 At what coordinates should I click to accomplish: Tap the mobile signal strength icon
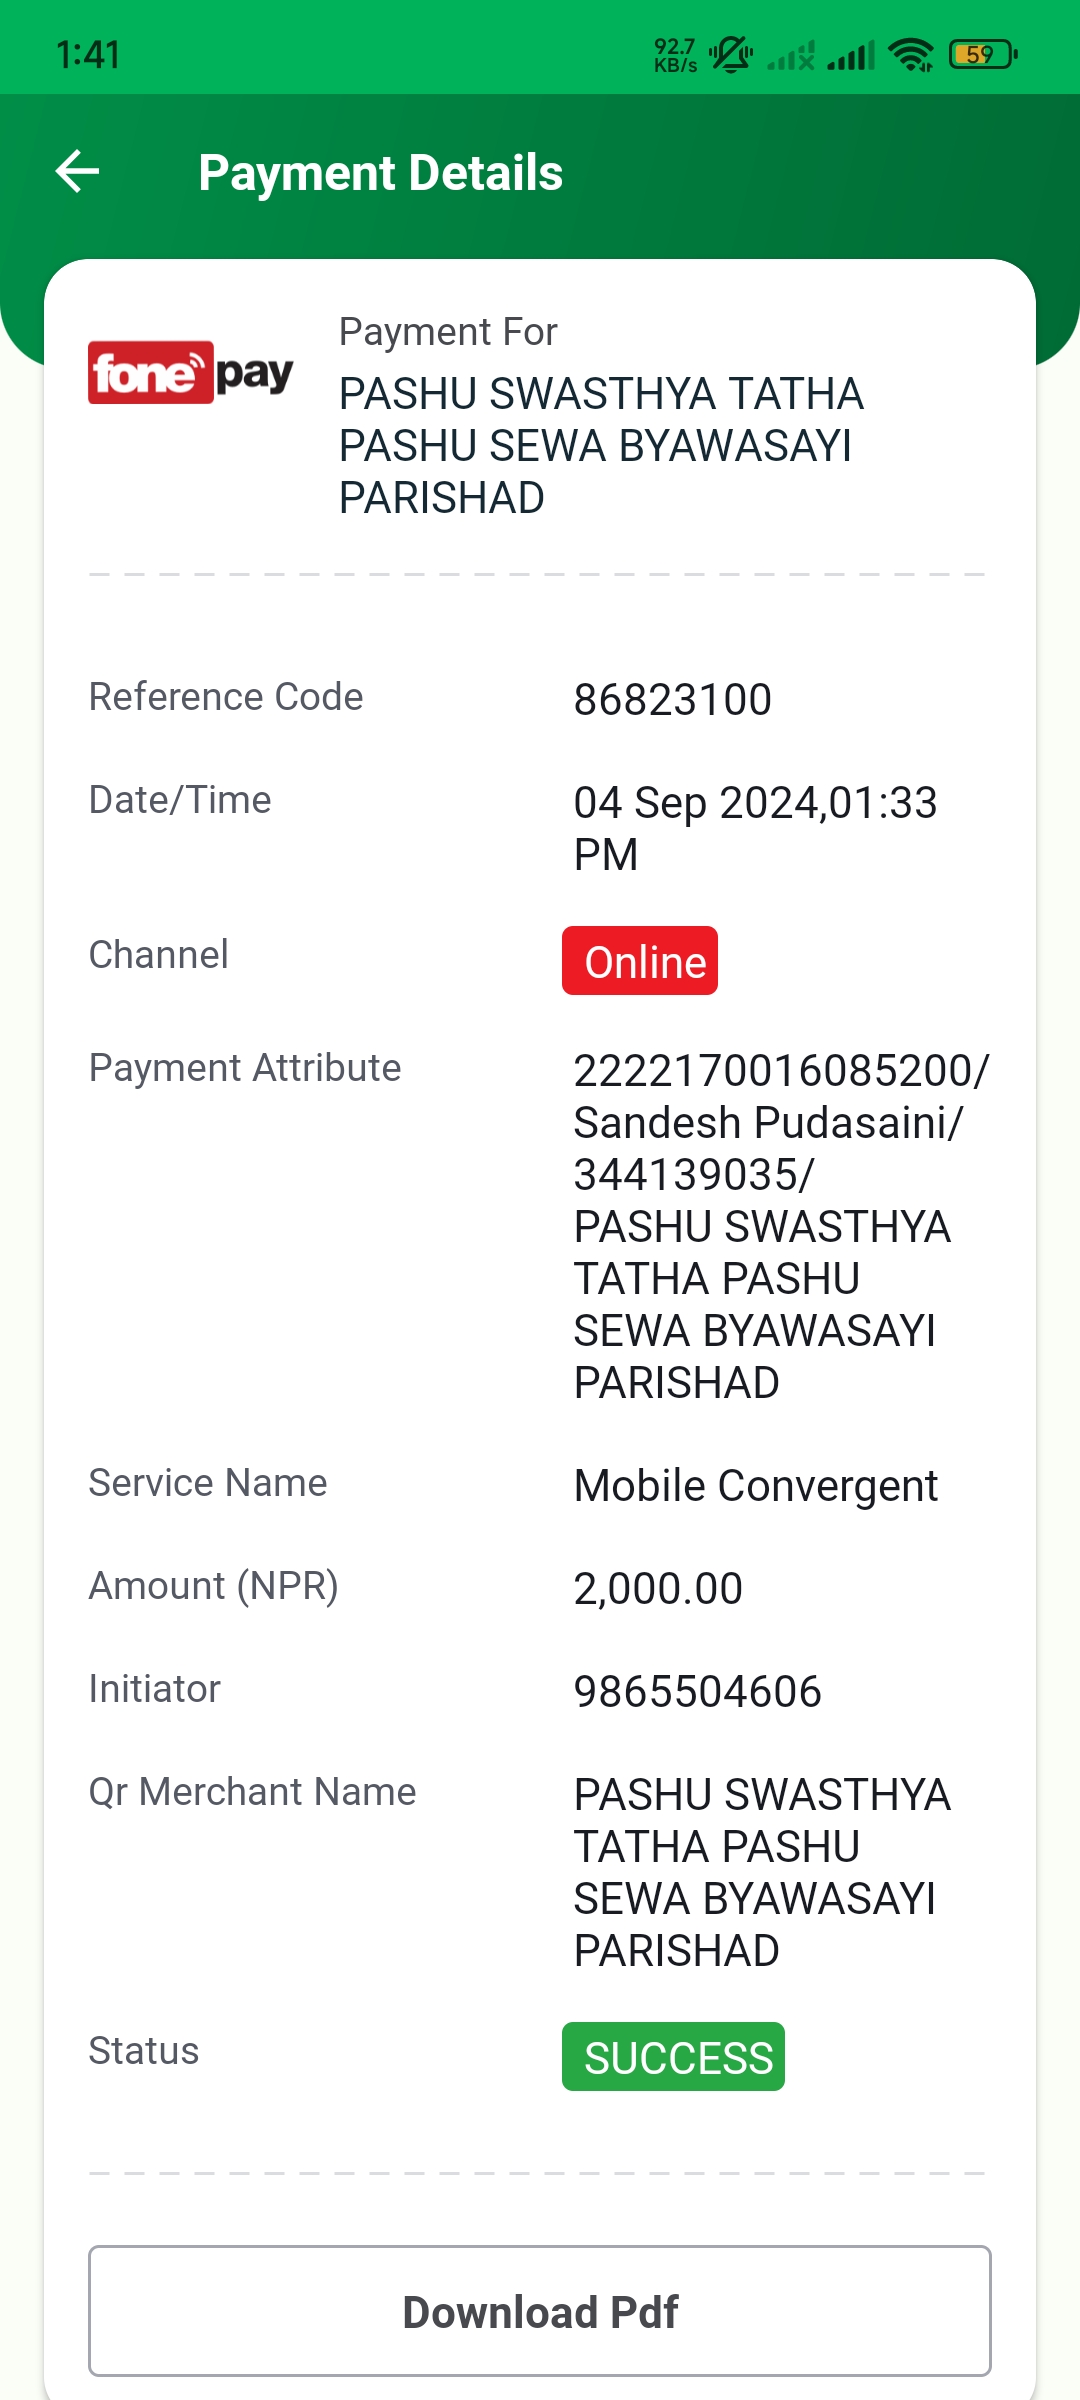coord(851,55)
